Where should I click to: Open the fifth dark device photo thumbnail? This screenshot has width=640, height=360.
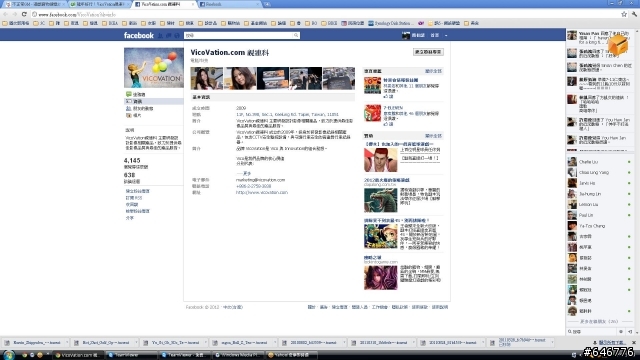click(339, 78)
